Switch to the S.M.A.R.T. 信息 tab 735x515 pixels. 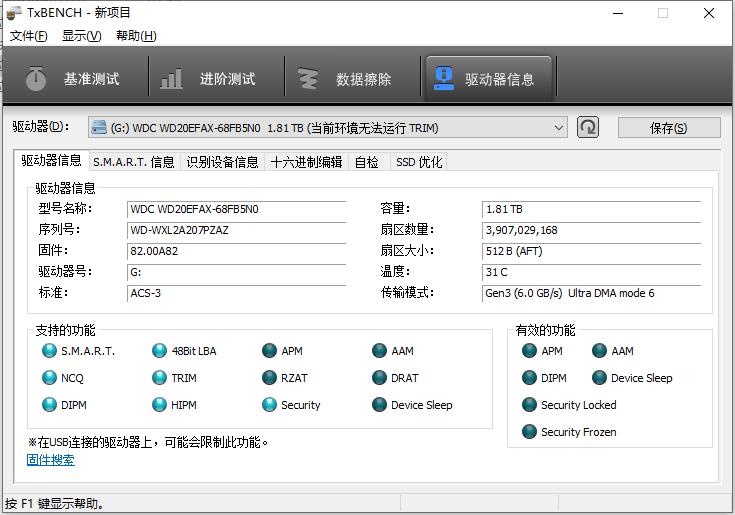(x=134, y=162)
